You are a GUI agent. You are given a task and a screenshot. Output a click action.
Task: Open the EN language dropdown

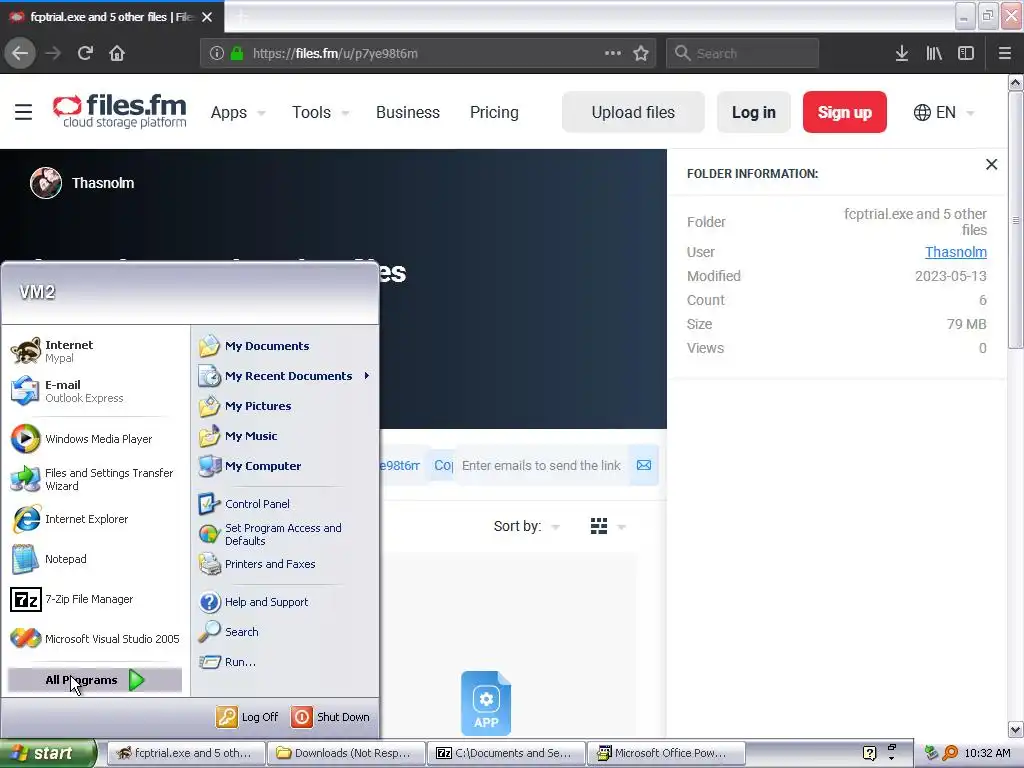click(x=944, y=112)
